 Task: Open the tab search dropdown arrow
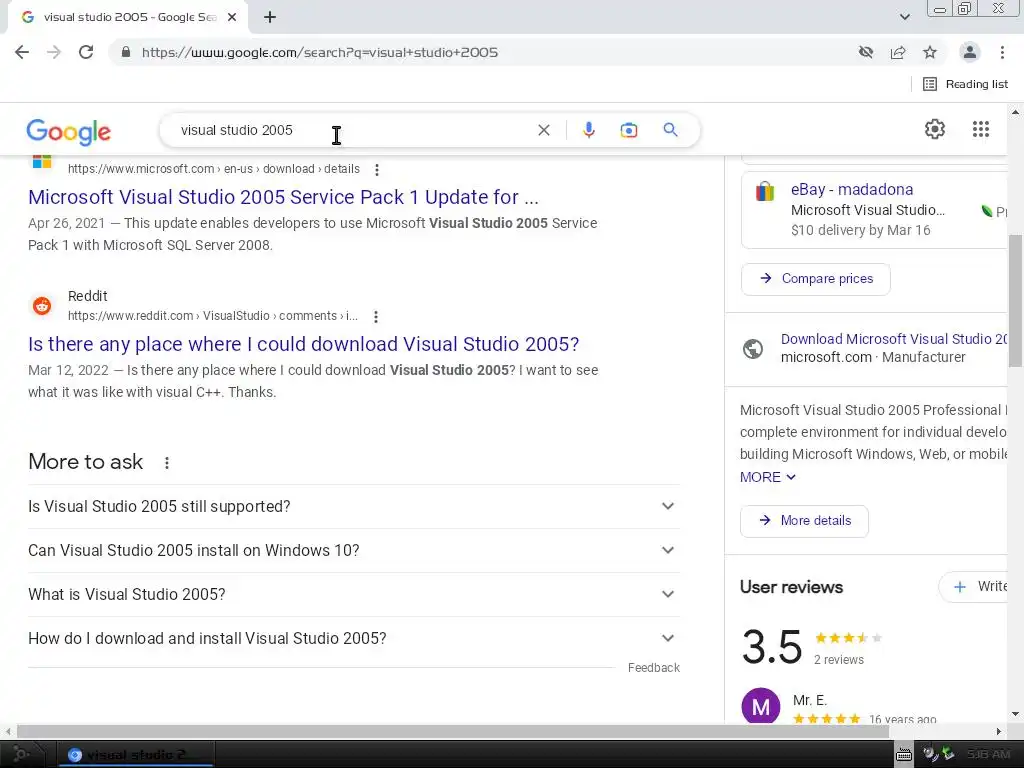point(904,17)
